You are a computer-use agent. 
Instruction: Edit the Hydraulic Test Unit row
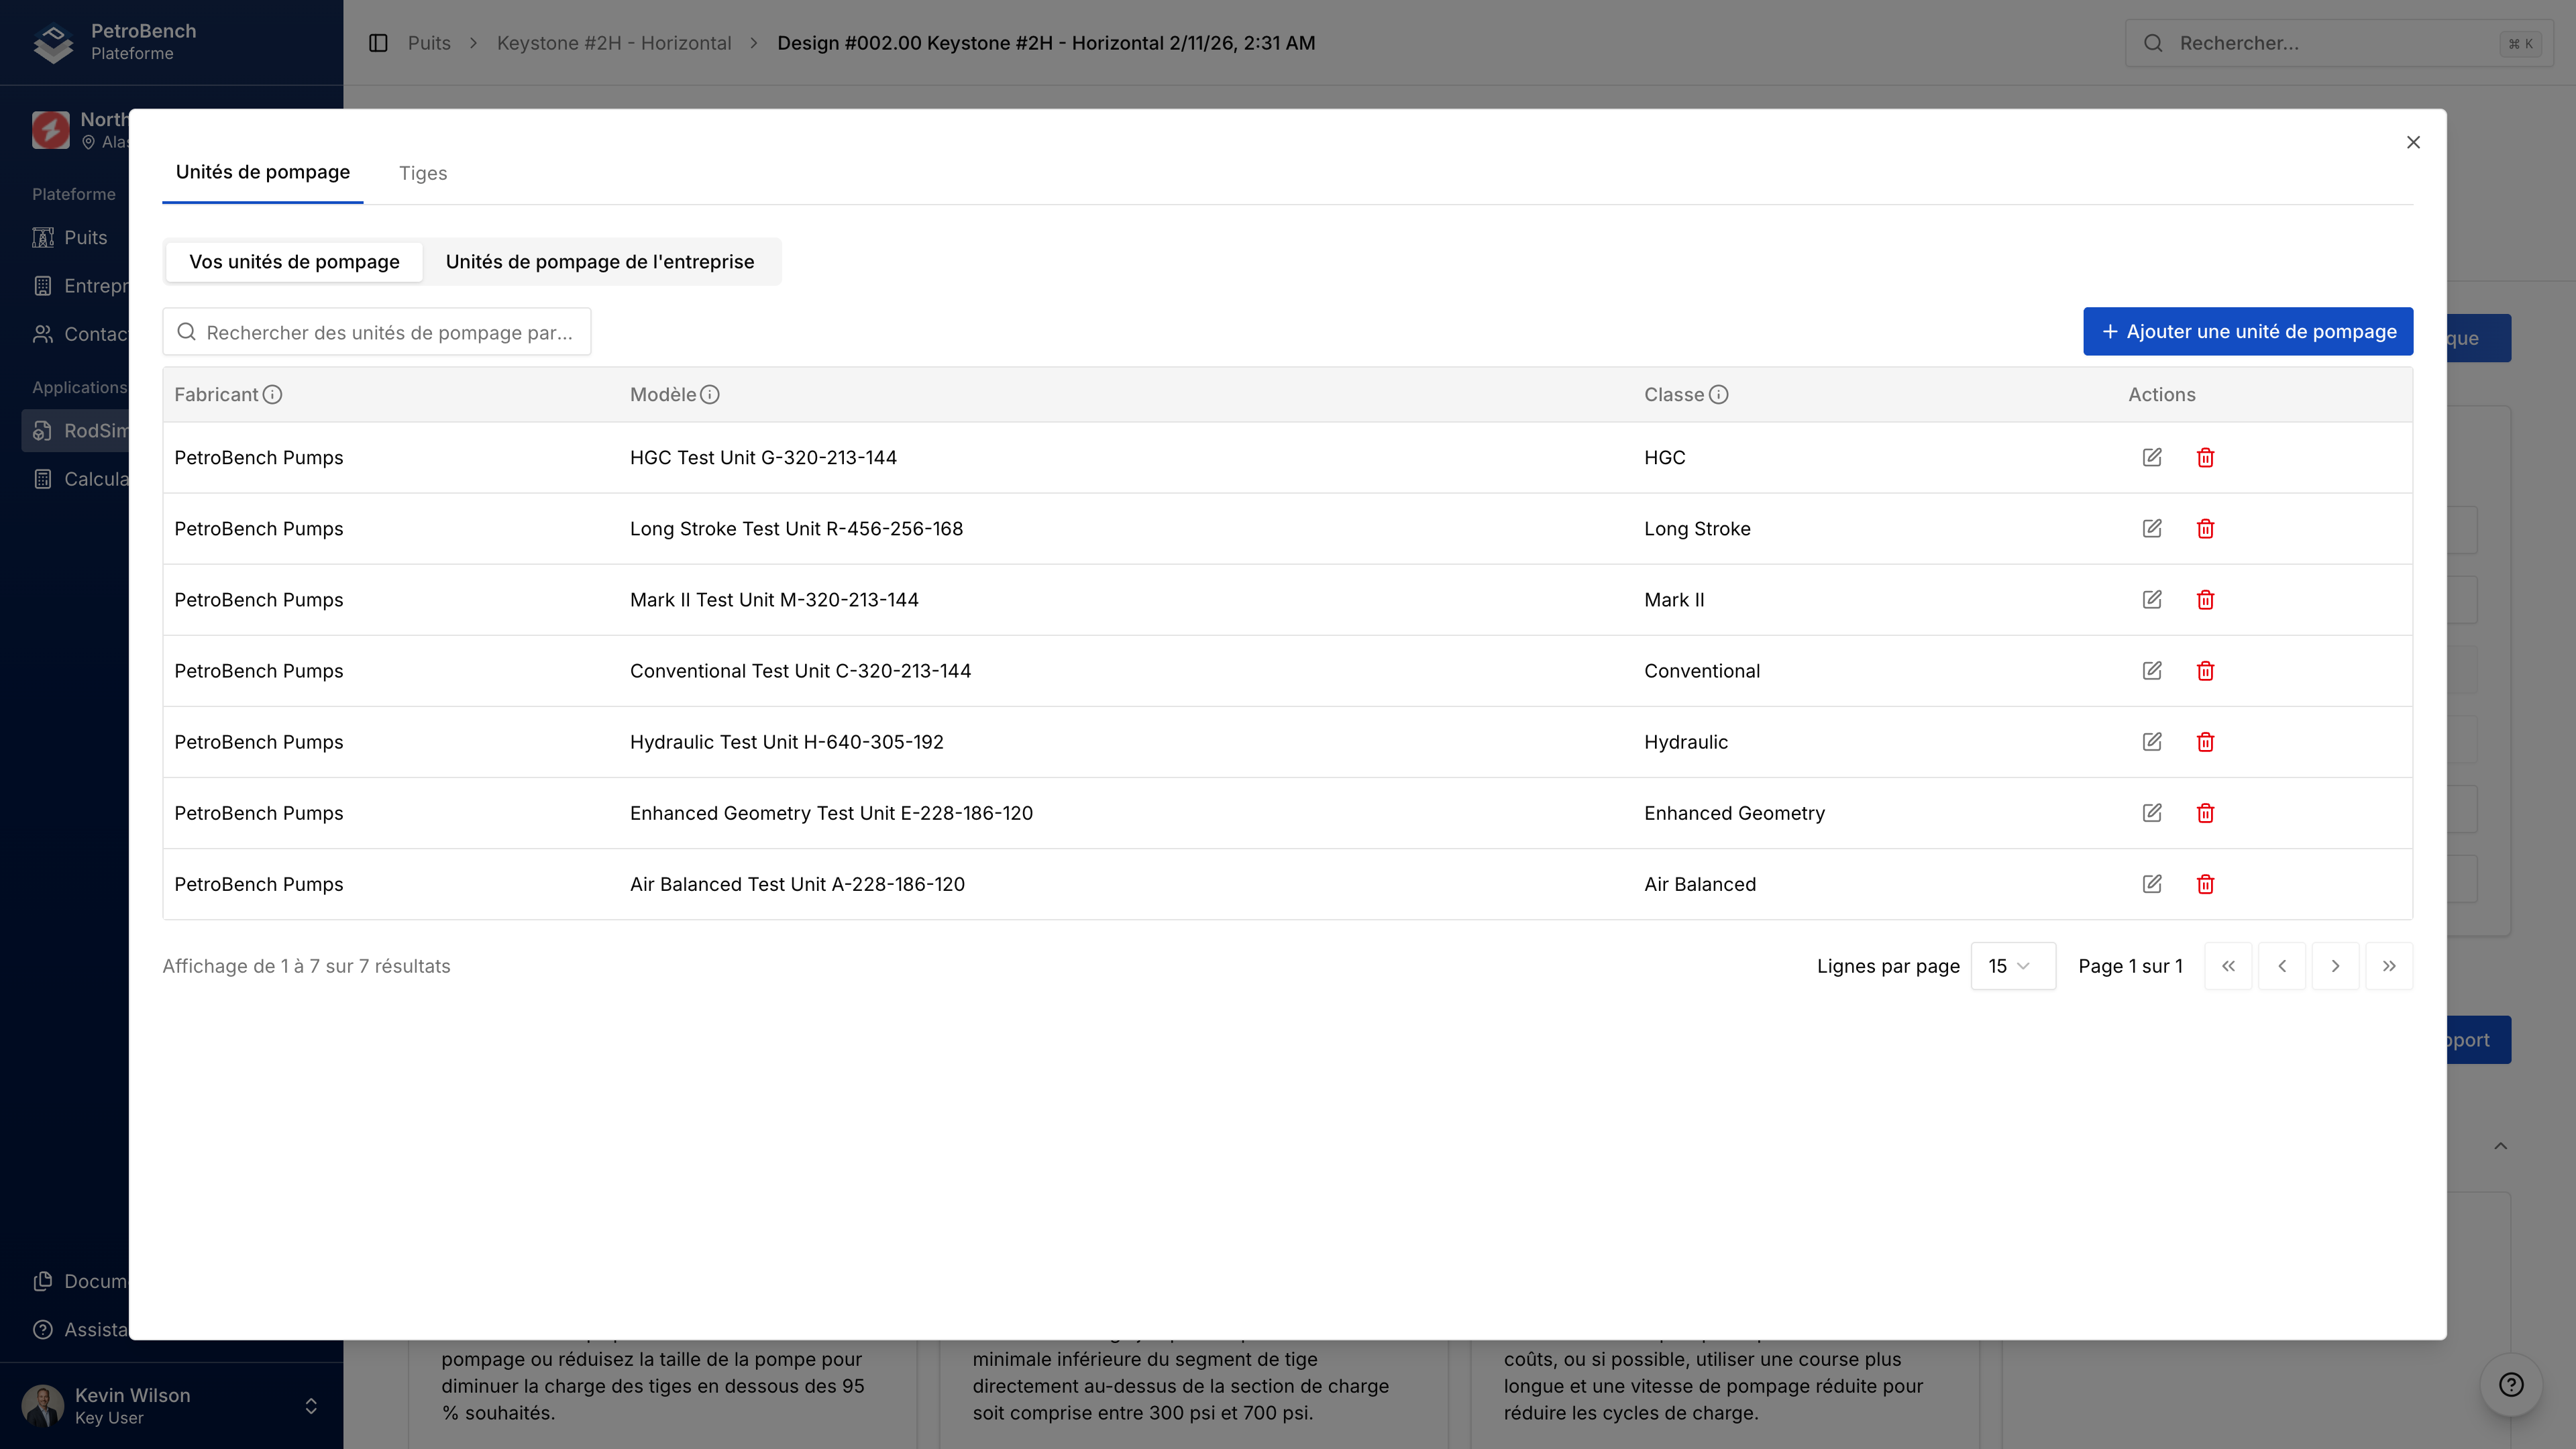coord(2152,741)
